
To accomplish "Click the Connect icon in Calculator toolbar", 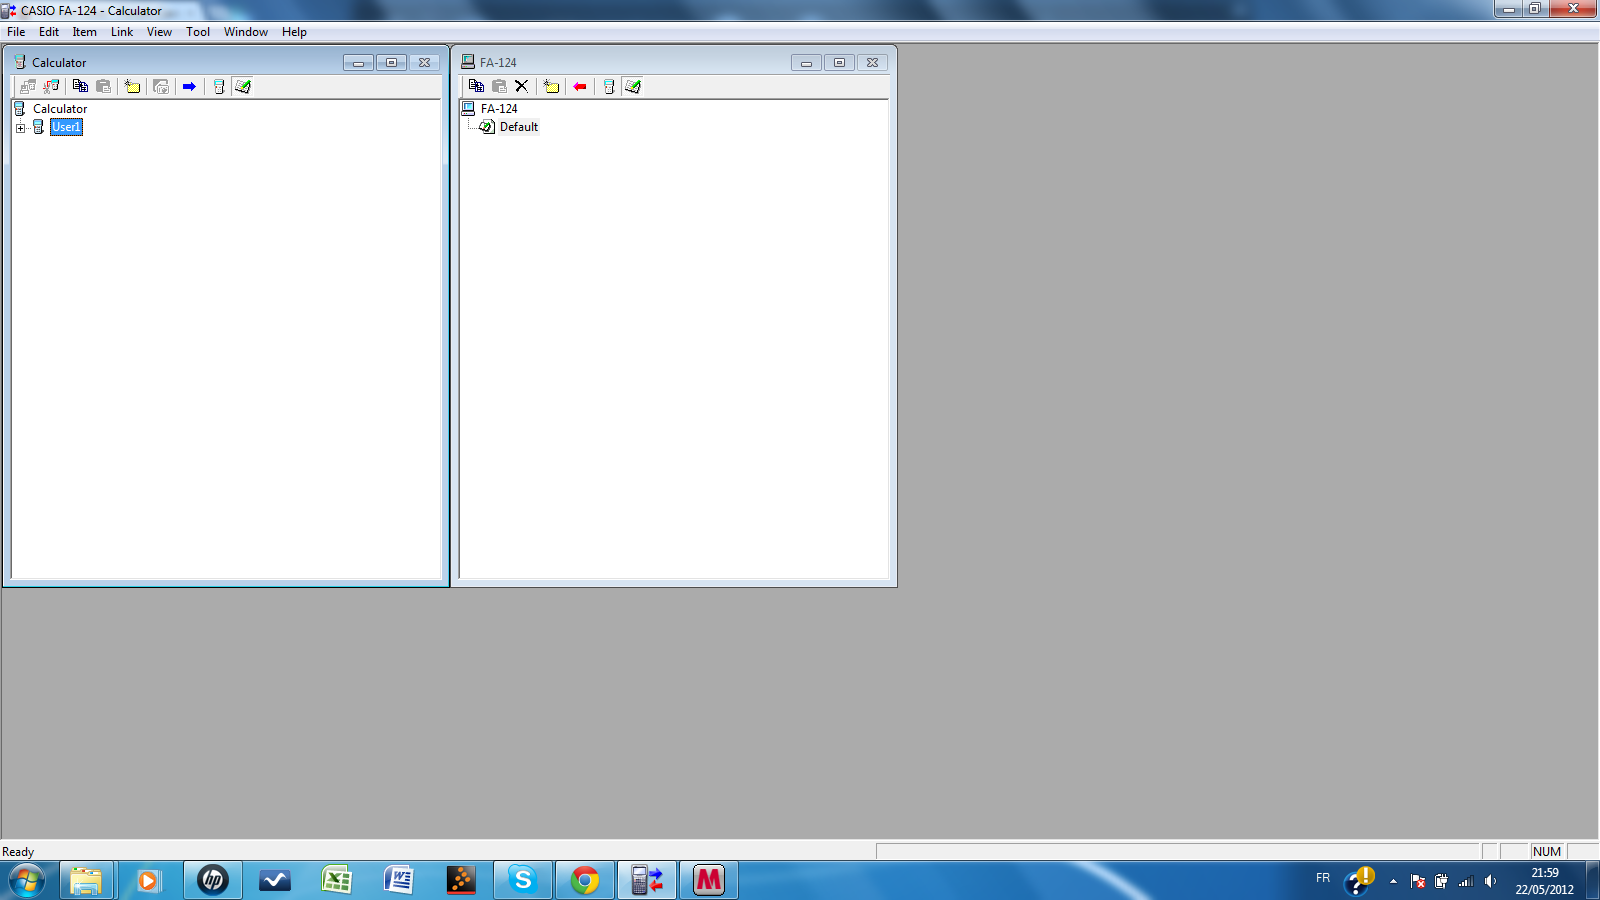I will [28, 87].
